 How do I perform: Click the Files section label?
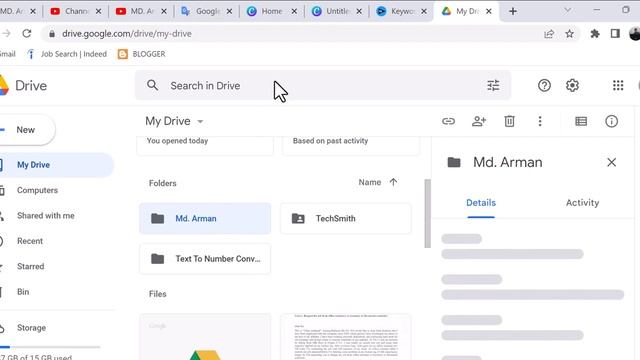point(158,294)
